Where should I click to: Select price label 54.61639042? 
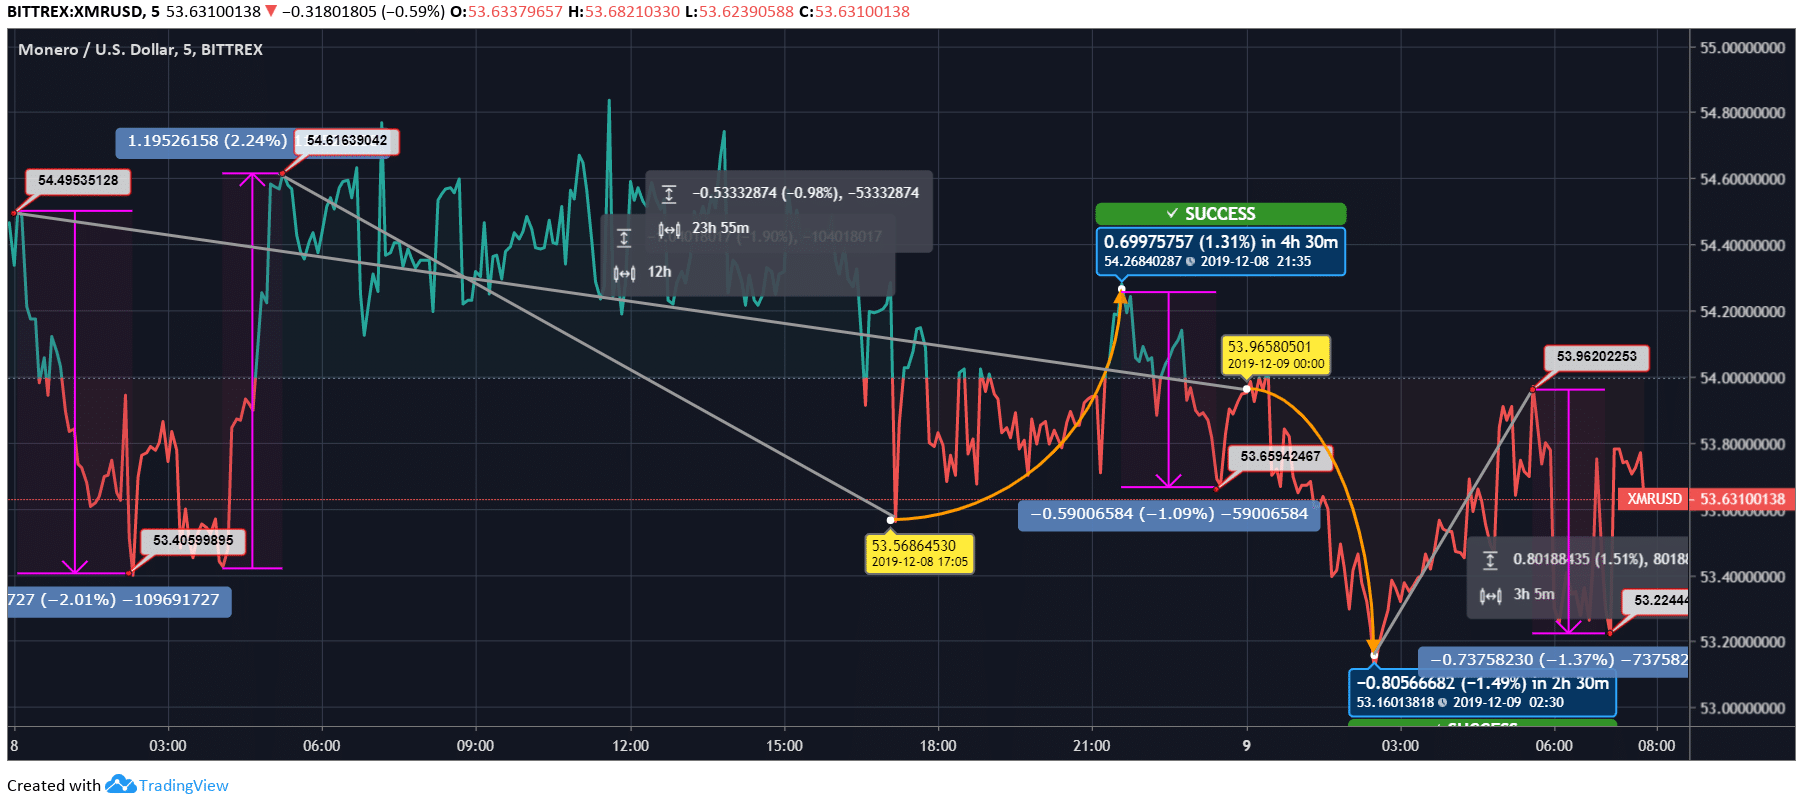[347, 141]
